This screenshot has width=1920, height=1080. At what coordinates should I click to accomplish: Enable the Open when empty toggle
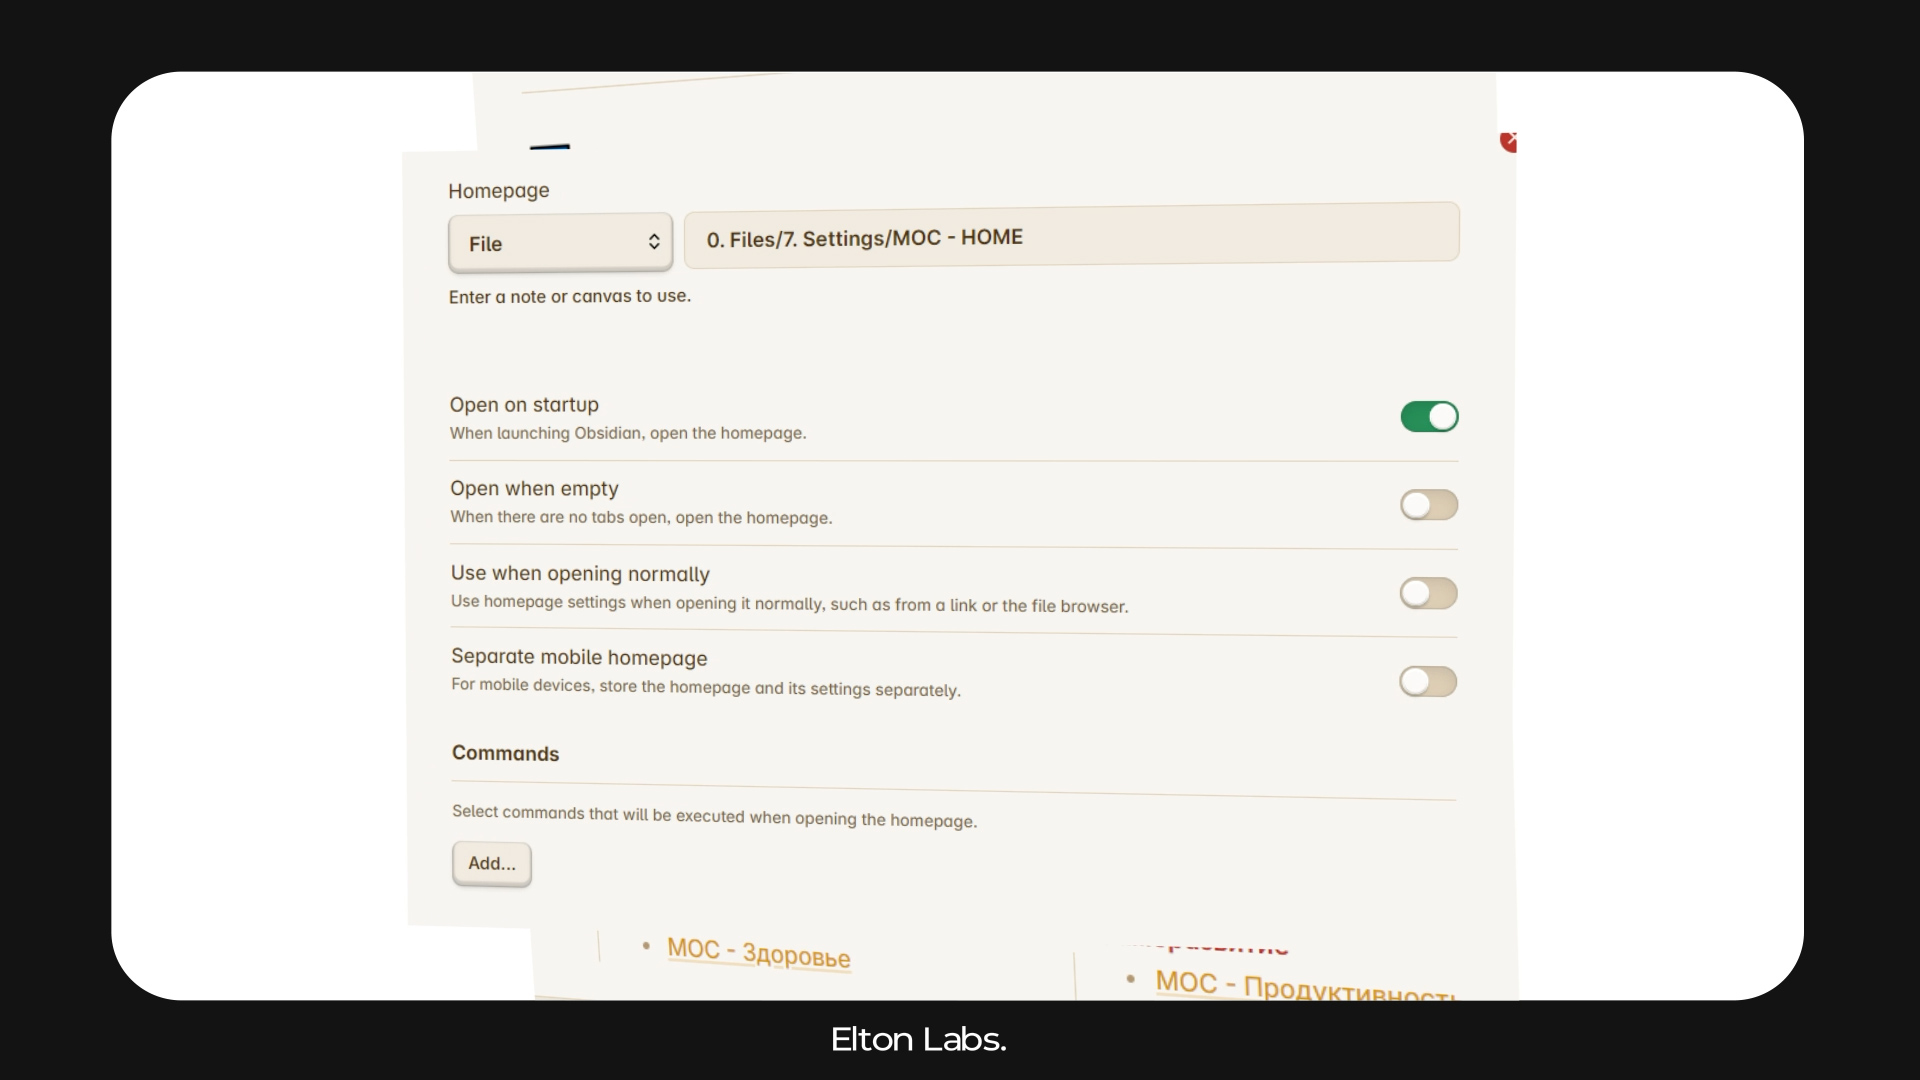[1429, 505]
